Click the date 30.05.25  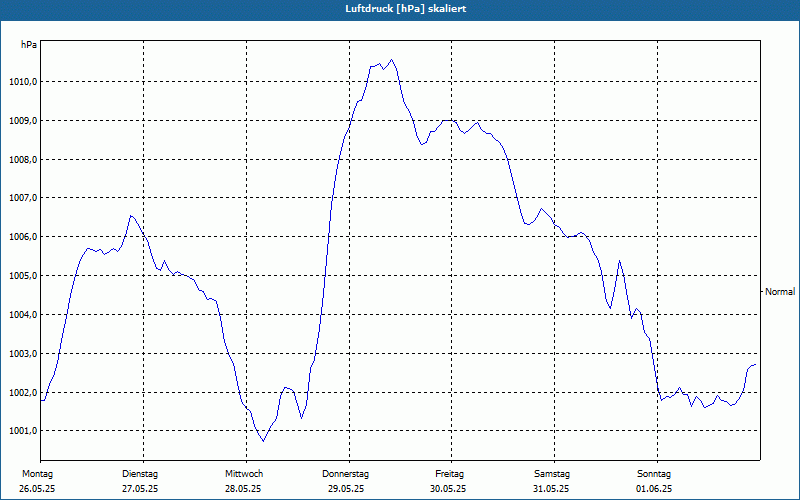[x=448, y=489]
